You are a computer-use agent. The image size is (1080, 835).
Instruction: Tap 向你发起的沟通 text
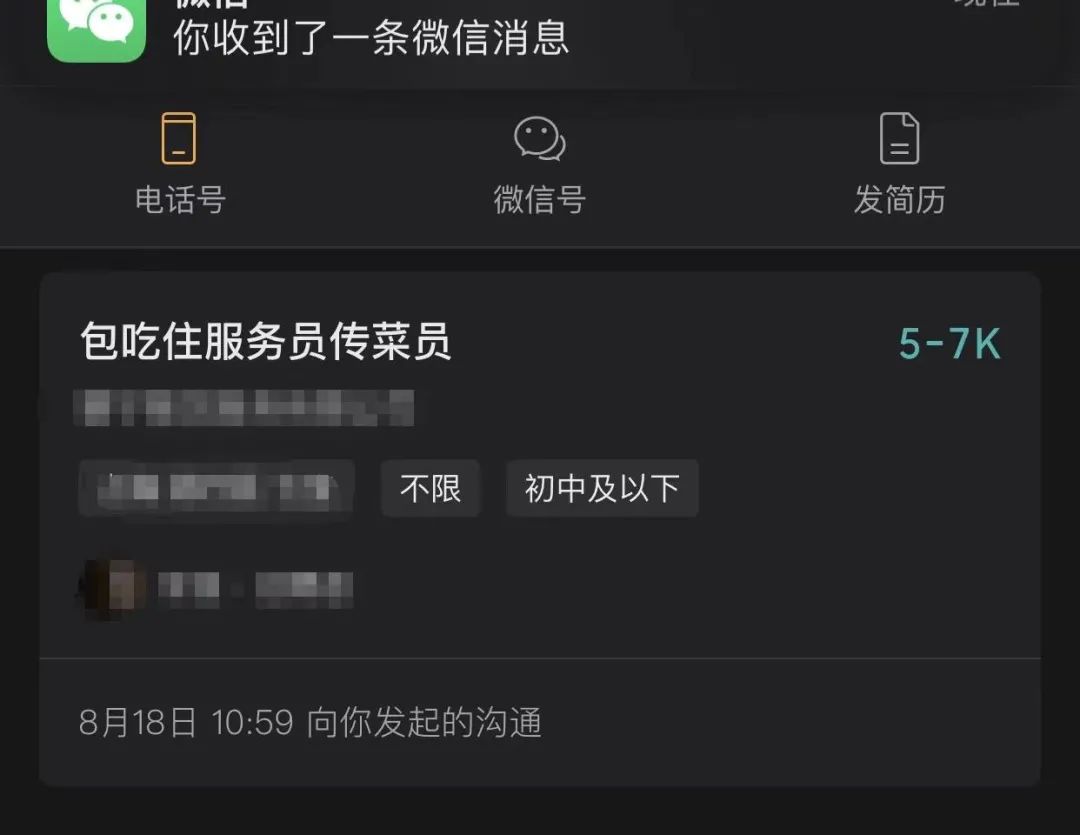[x=424, y=723]
